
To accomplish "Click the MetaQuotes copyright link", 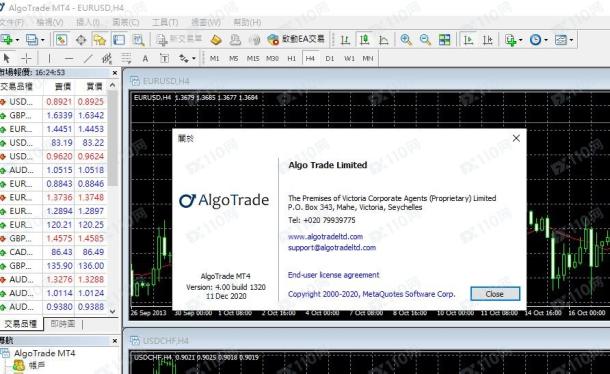I will click(371, 294).
